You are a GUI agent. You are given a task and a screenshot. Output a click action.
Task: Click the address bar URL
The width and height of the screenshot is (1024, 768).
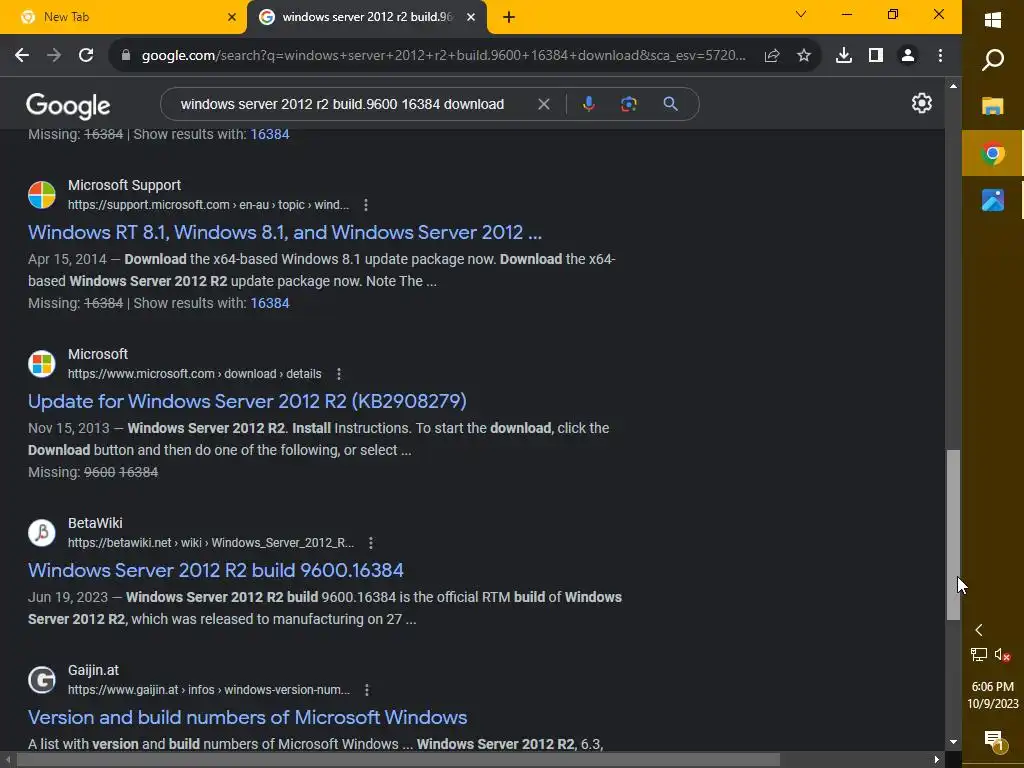tap(443, 56)
